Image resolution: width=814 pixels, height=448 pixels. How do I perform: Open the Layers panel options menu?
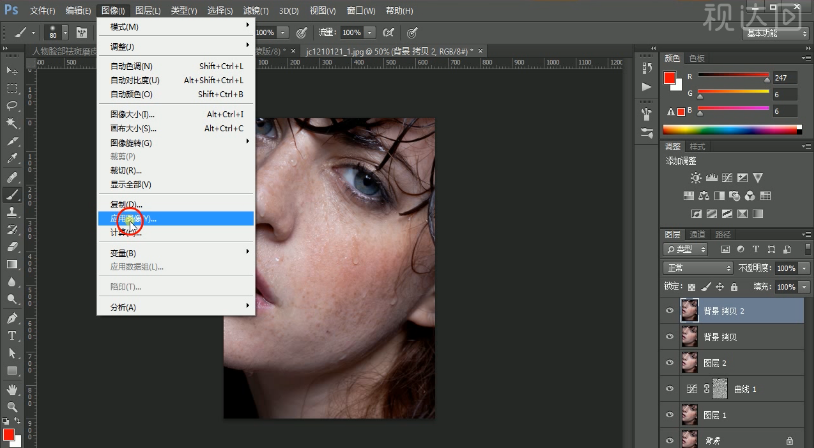tap(806, 234)
